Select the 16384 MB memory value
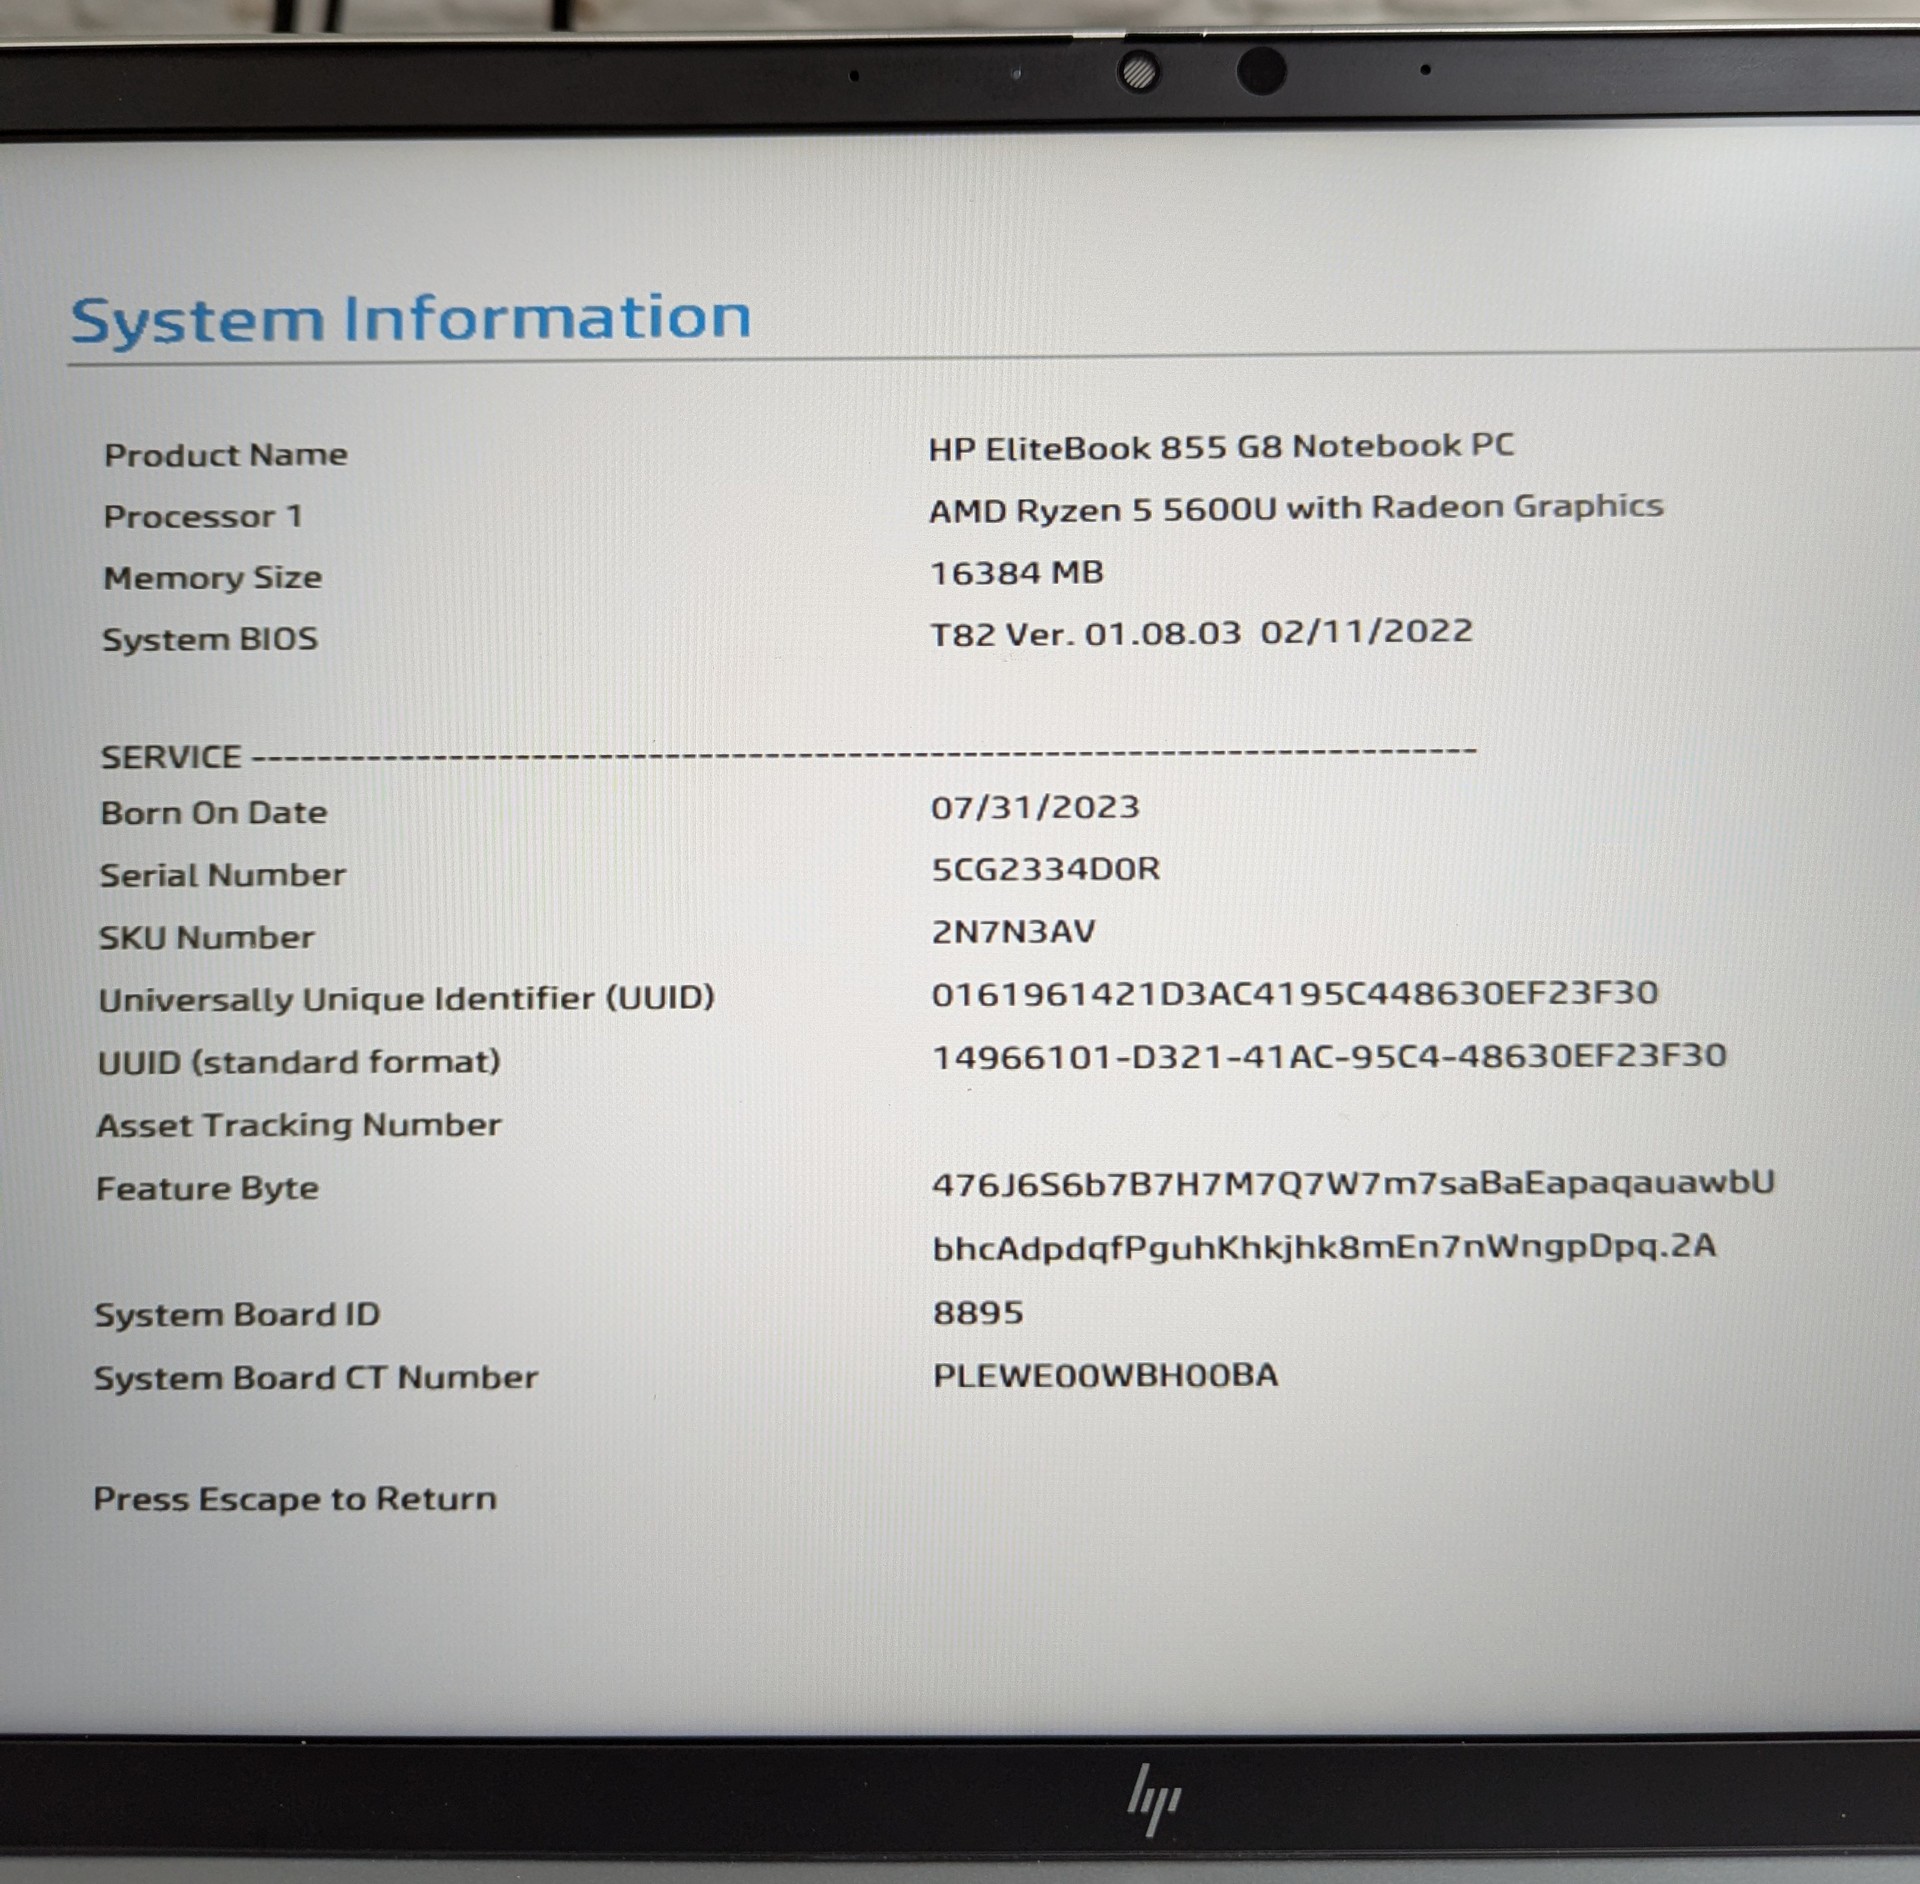The image size is (1920, 1884). [1016, 572]
